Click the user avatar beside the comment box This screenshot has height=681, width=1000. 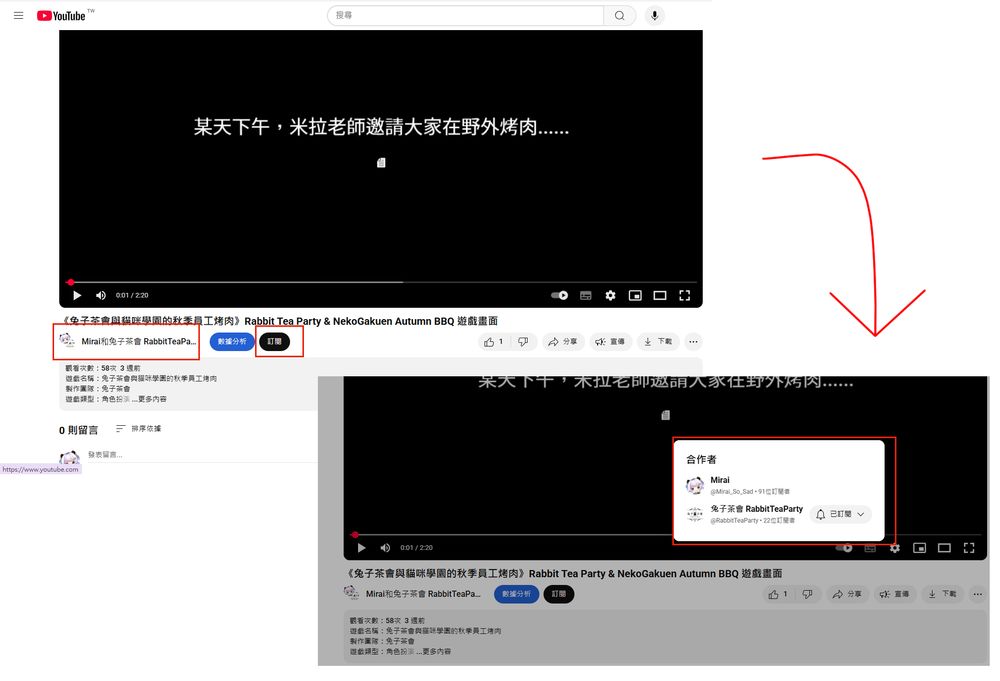(x=69, y=457)
